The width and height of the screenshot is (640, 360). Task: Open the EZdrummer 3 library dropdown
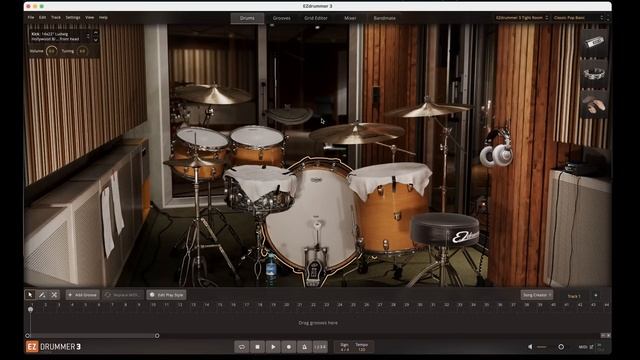click(x=522, y=18)
